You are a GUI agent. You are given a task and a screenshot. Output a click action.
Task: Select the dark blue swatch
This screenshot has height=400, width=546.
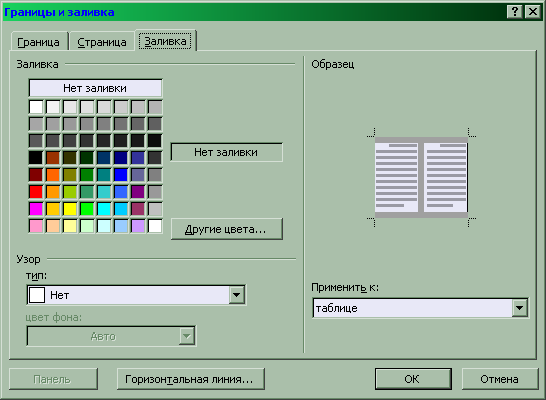click(121, 158)
